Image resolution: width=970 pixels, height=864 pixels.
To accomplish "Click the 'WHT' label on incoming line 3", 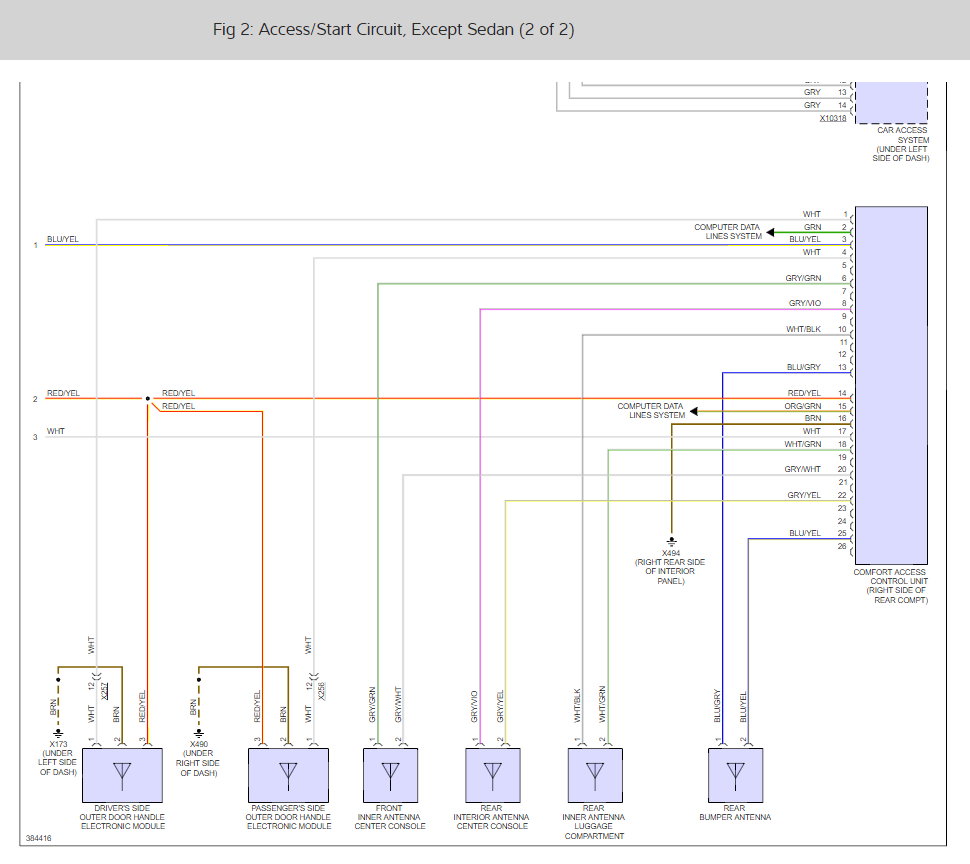I will tap(56, 431).
